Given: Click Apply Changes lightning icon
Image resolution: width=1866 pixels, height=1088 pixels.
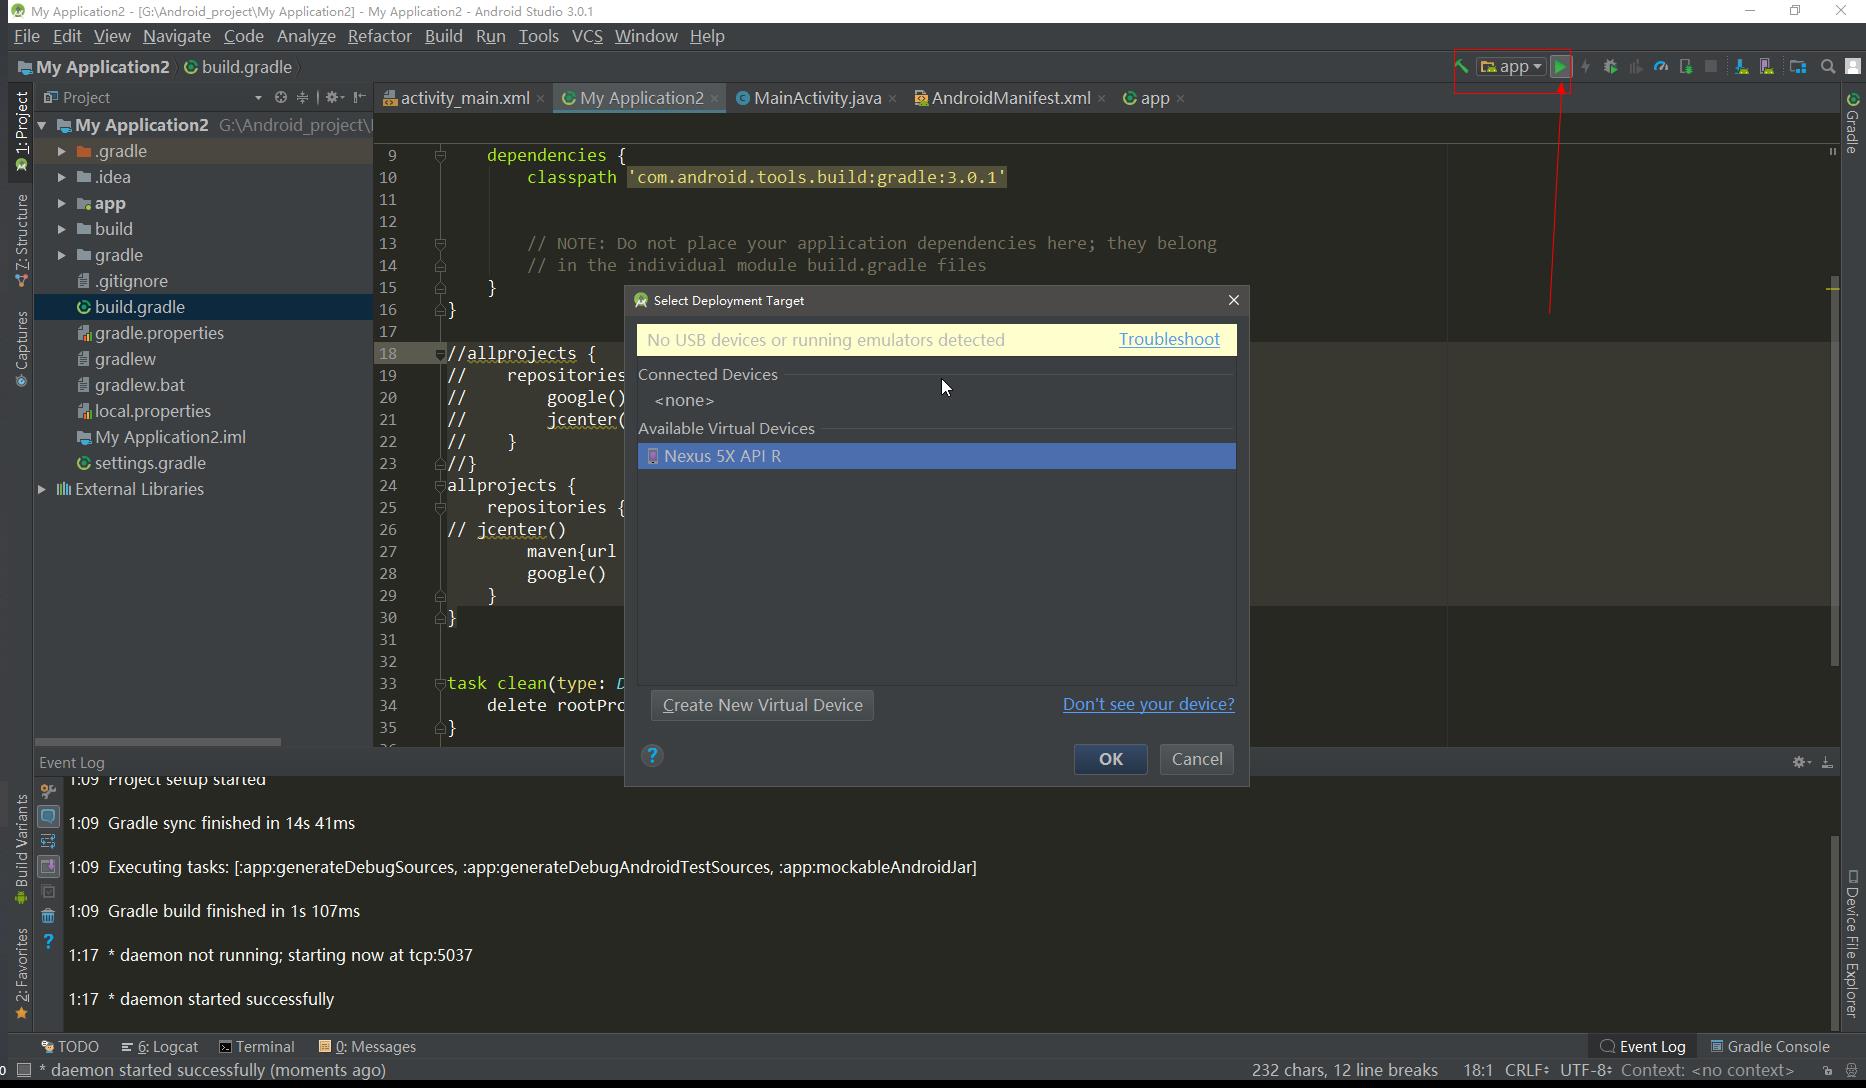Looking at the screenshot, I should click(1585, 67).
